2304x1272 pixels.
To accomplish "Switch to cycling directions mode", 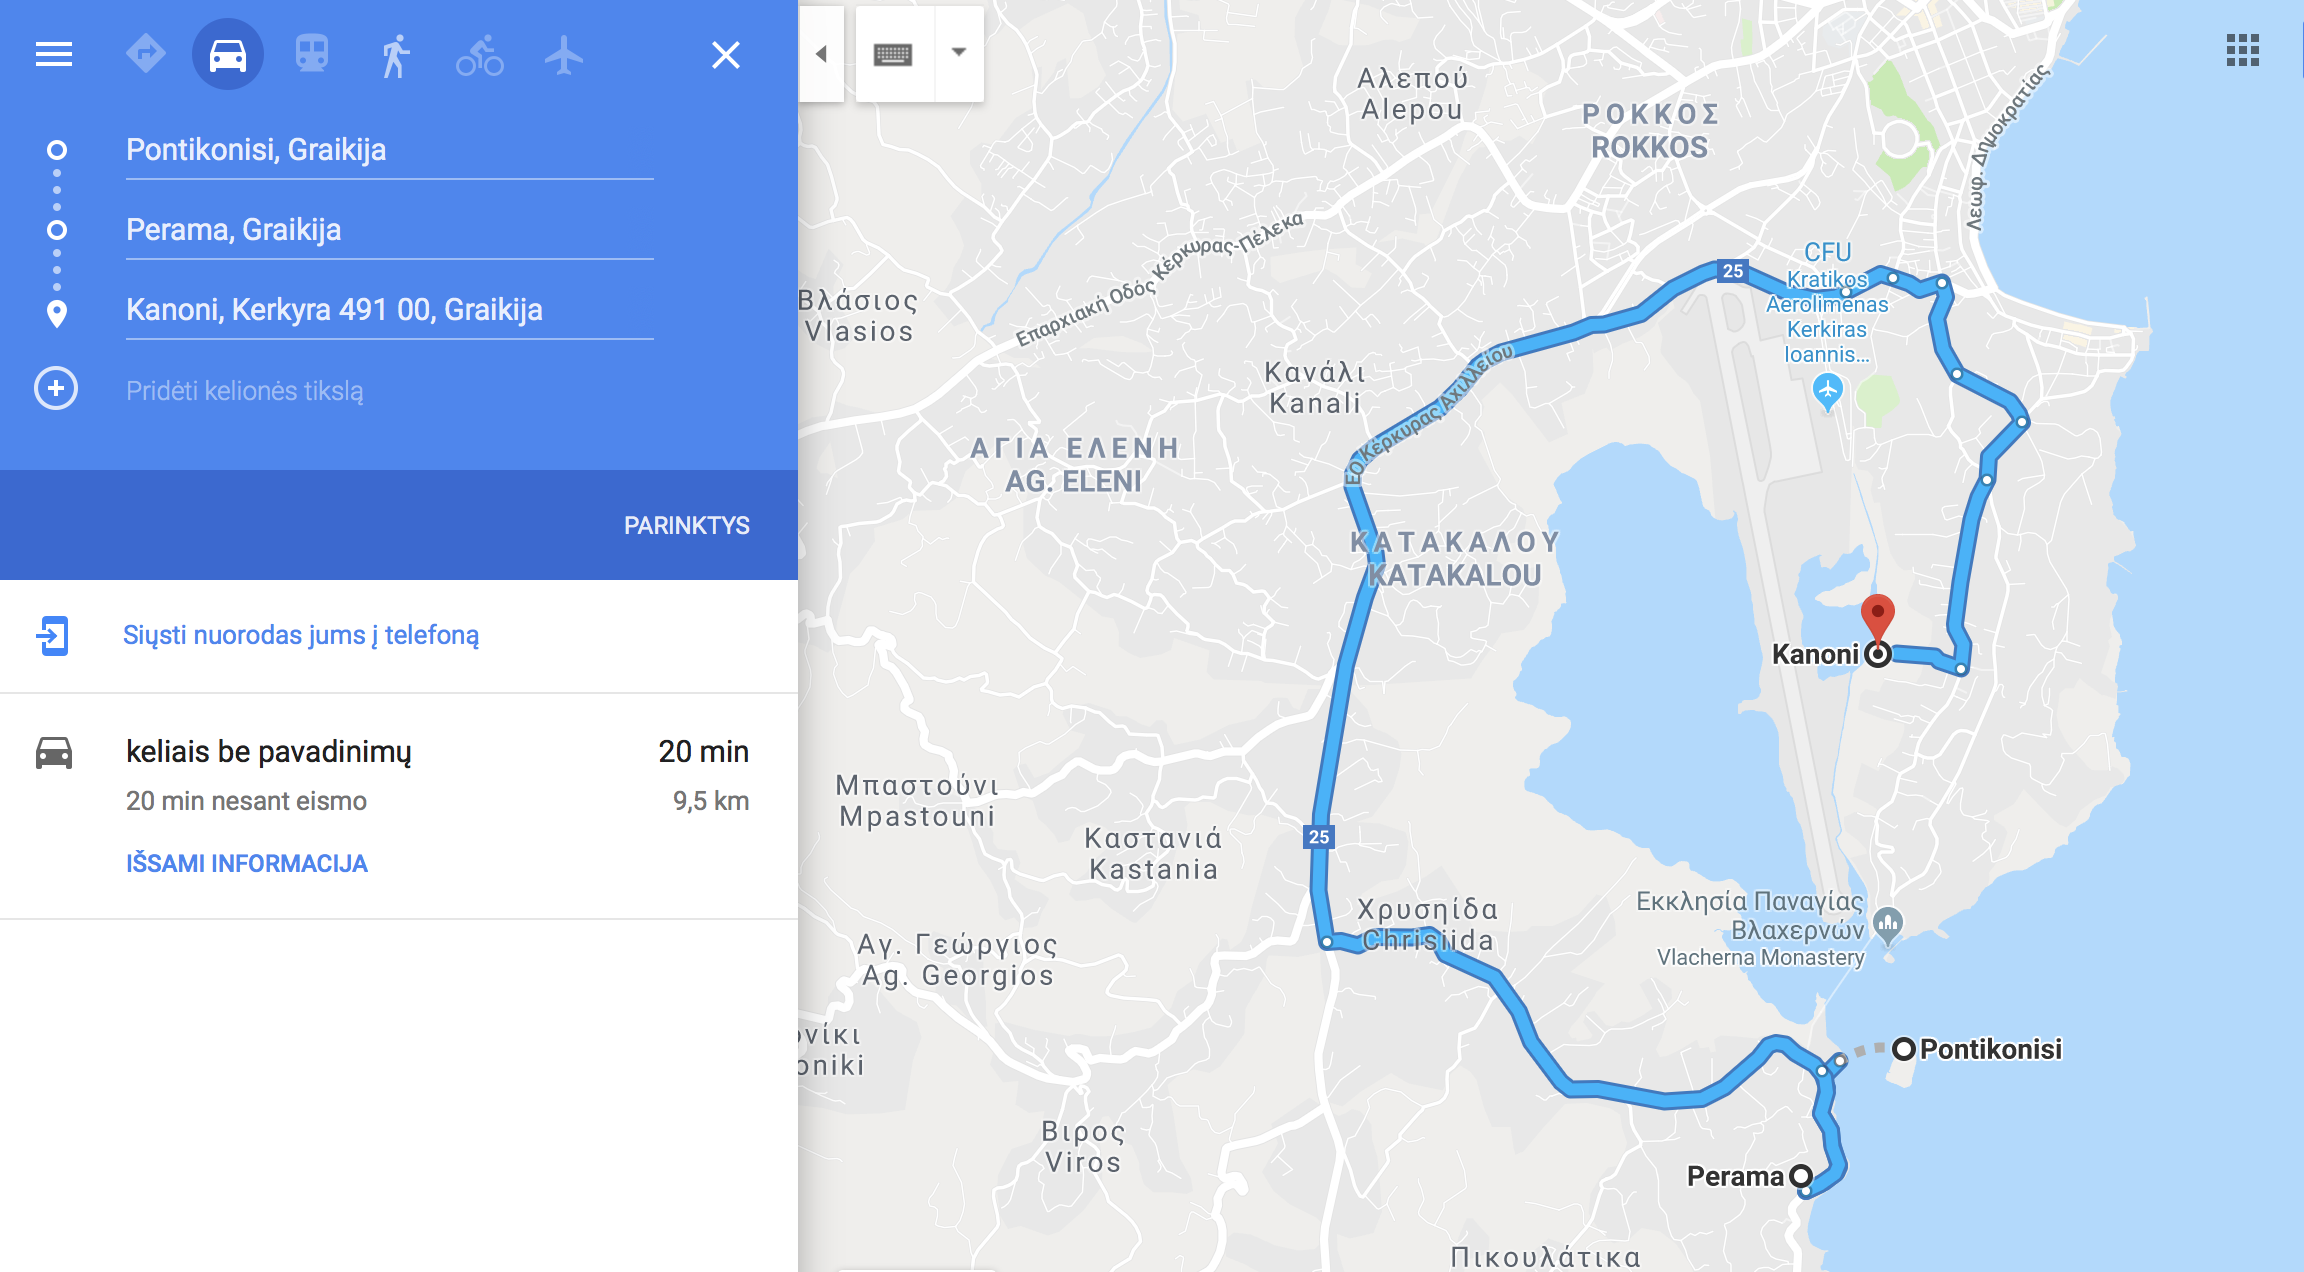I will tap(480, 55).
